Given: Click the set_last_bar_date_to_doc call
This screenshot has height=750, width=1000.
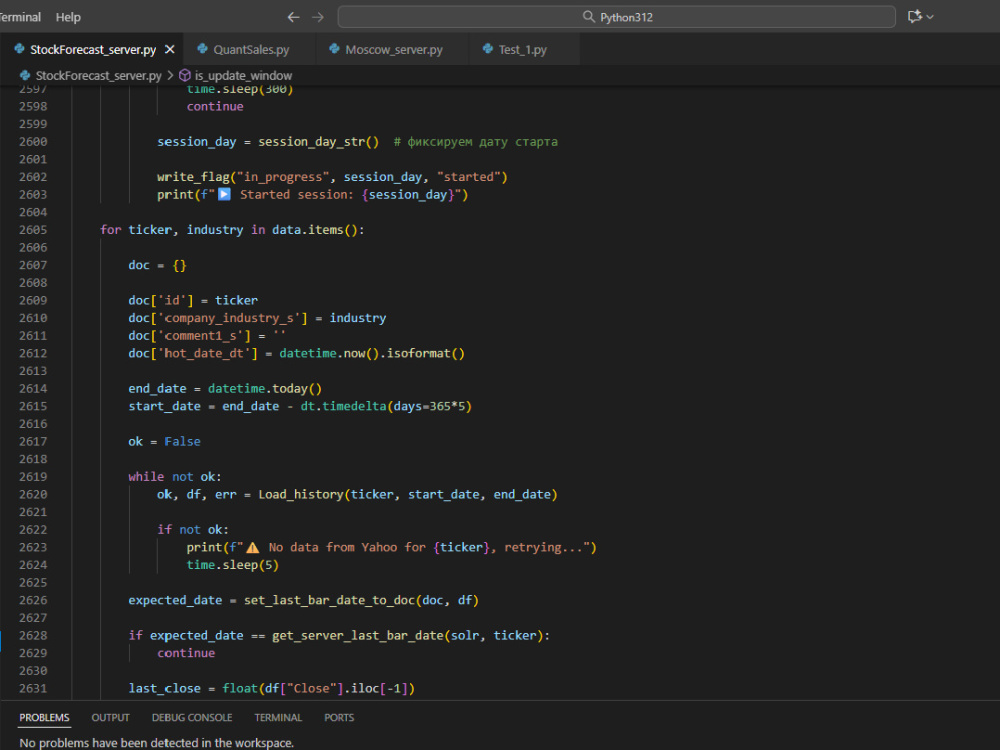Looking at the screenshot, I should pyautogui.click(x=361, y=600).
